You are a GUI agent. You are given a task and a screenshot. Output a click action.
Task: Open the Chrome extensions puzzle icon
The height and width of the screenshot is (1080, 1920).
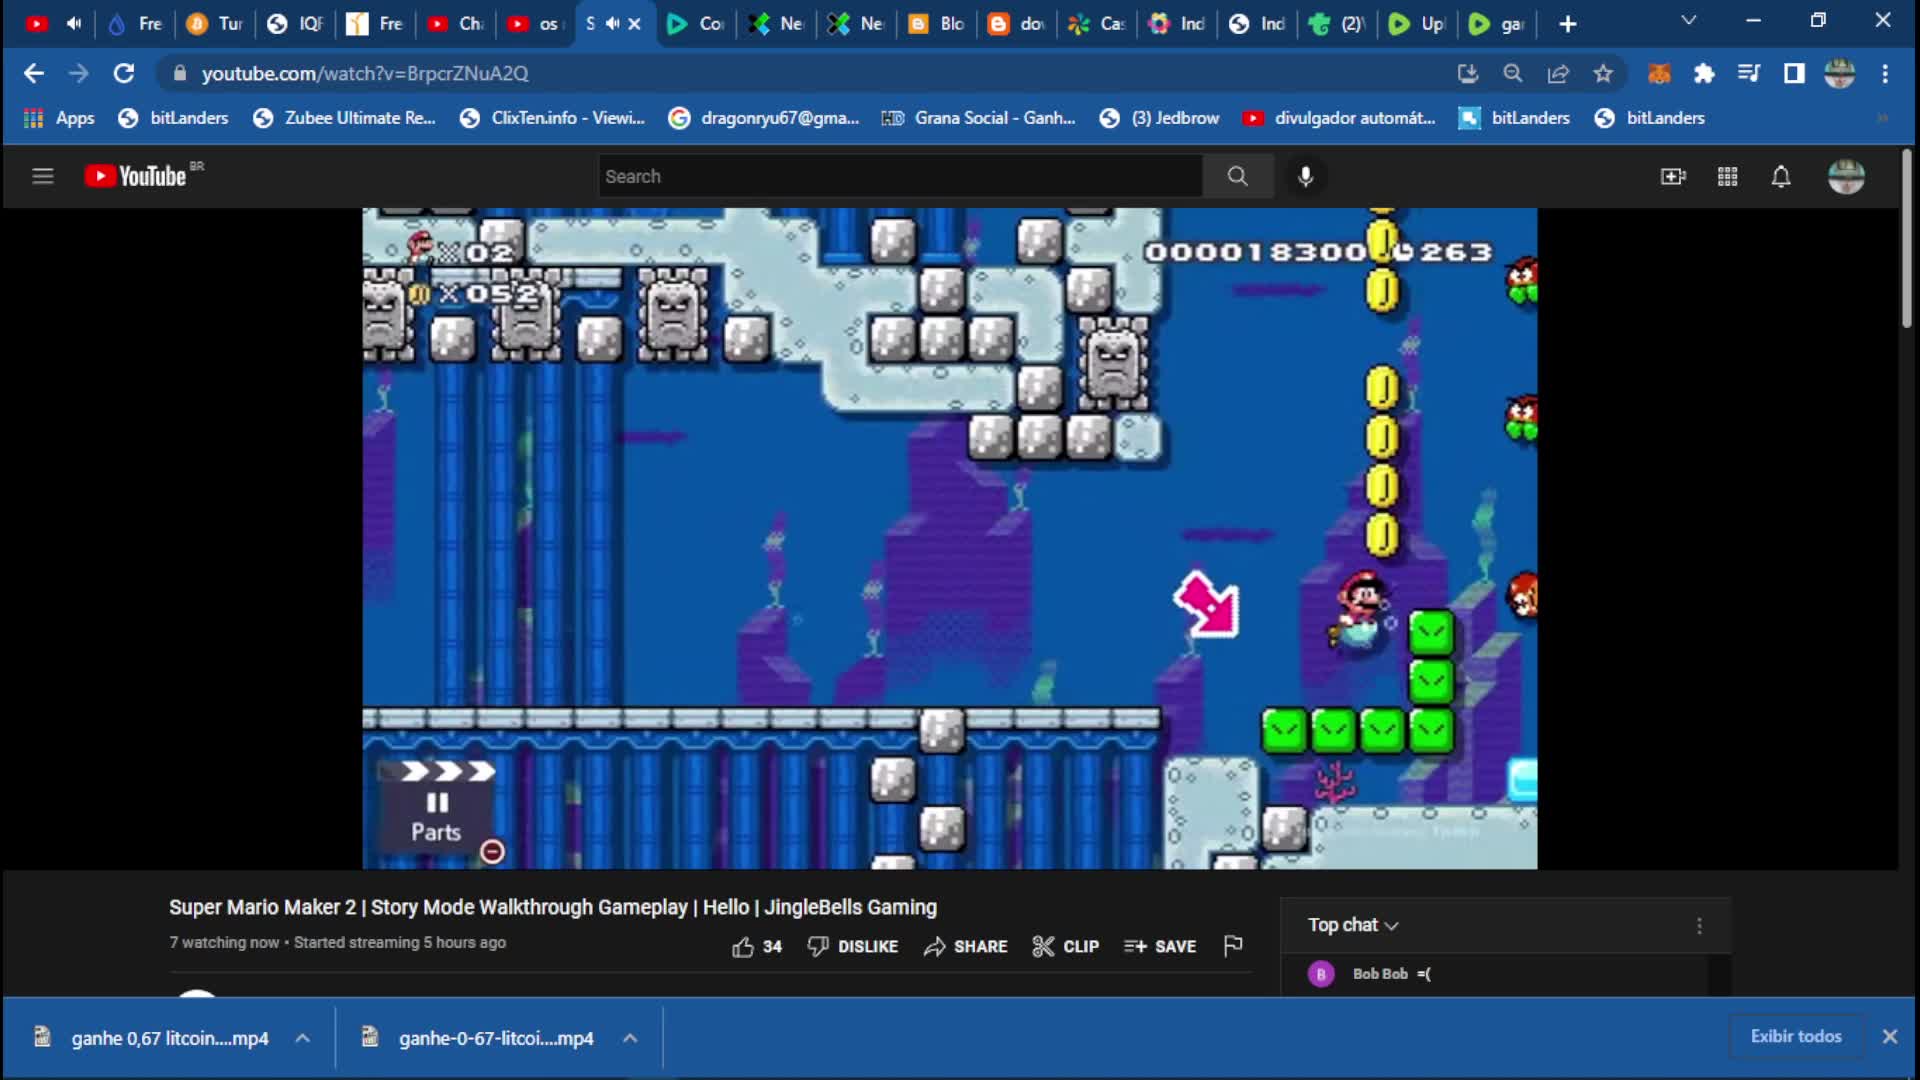coord(1704,73)
